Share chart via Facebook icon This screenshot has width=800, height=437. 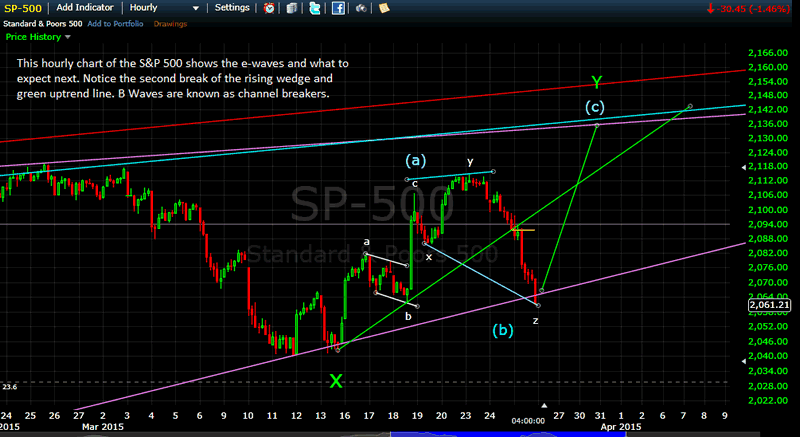click(x=338, y=8)
